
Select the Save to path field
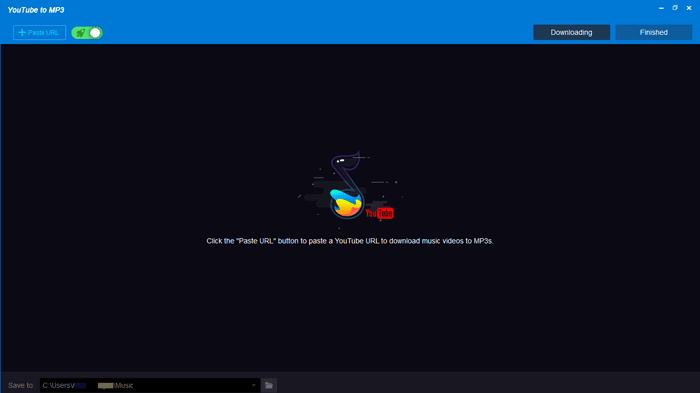pyautogui.click(x=150, y=385)
